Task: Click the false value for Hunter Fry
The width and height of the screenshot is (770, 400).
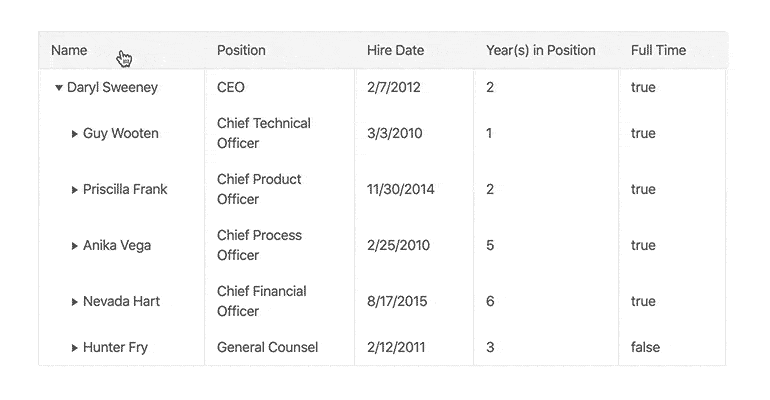Action: [x=645, y=347]
